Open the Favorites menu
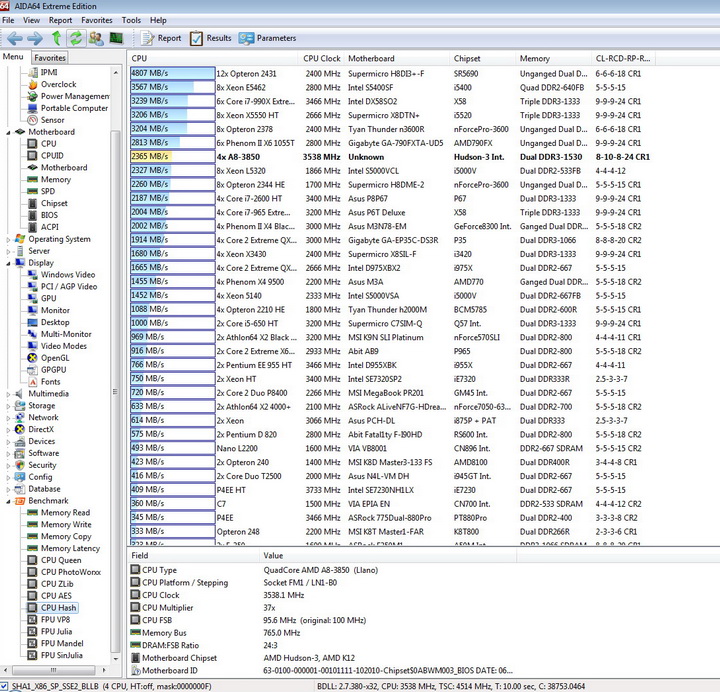This screenshot has width=720, height=692. (x=96, y=20)
